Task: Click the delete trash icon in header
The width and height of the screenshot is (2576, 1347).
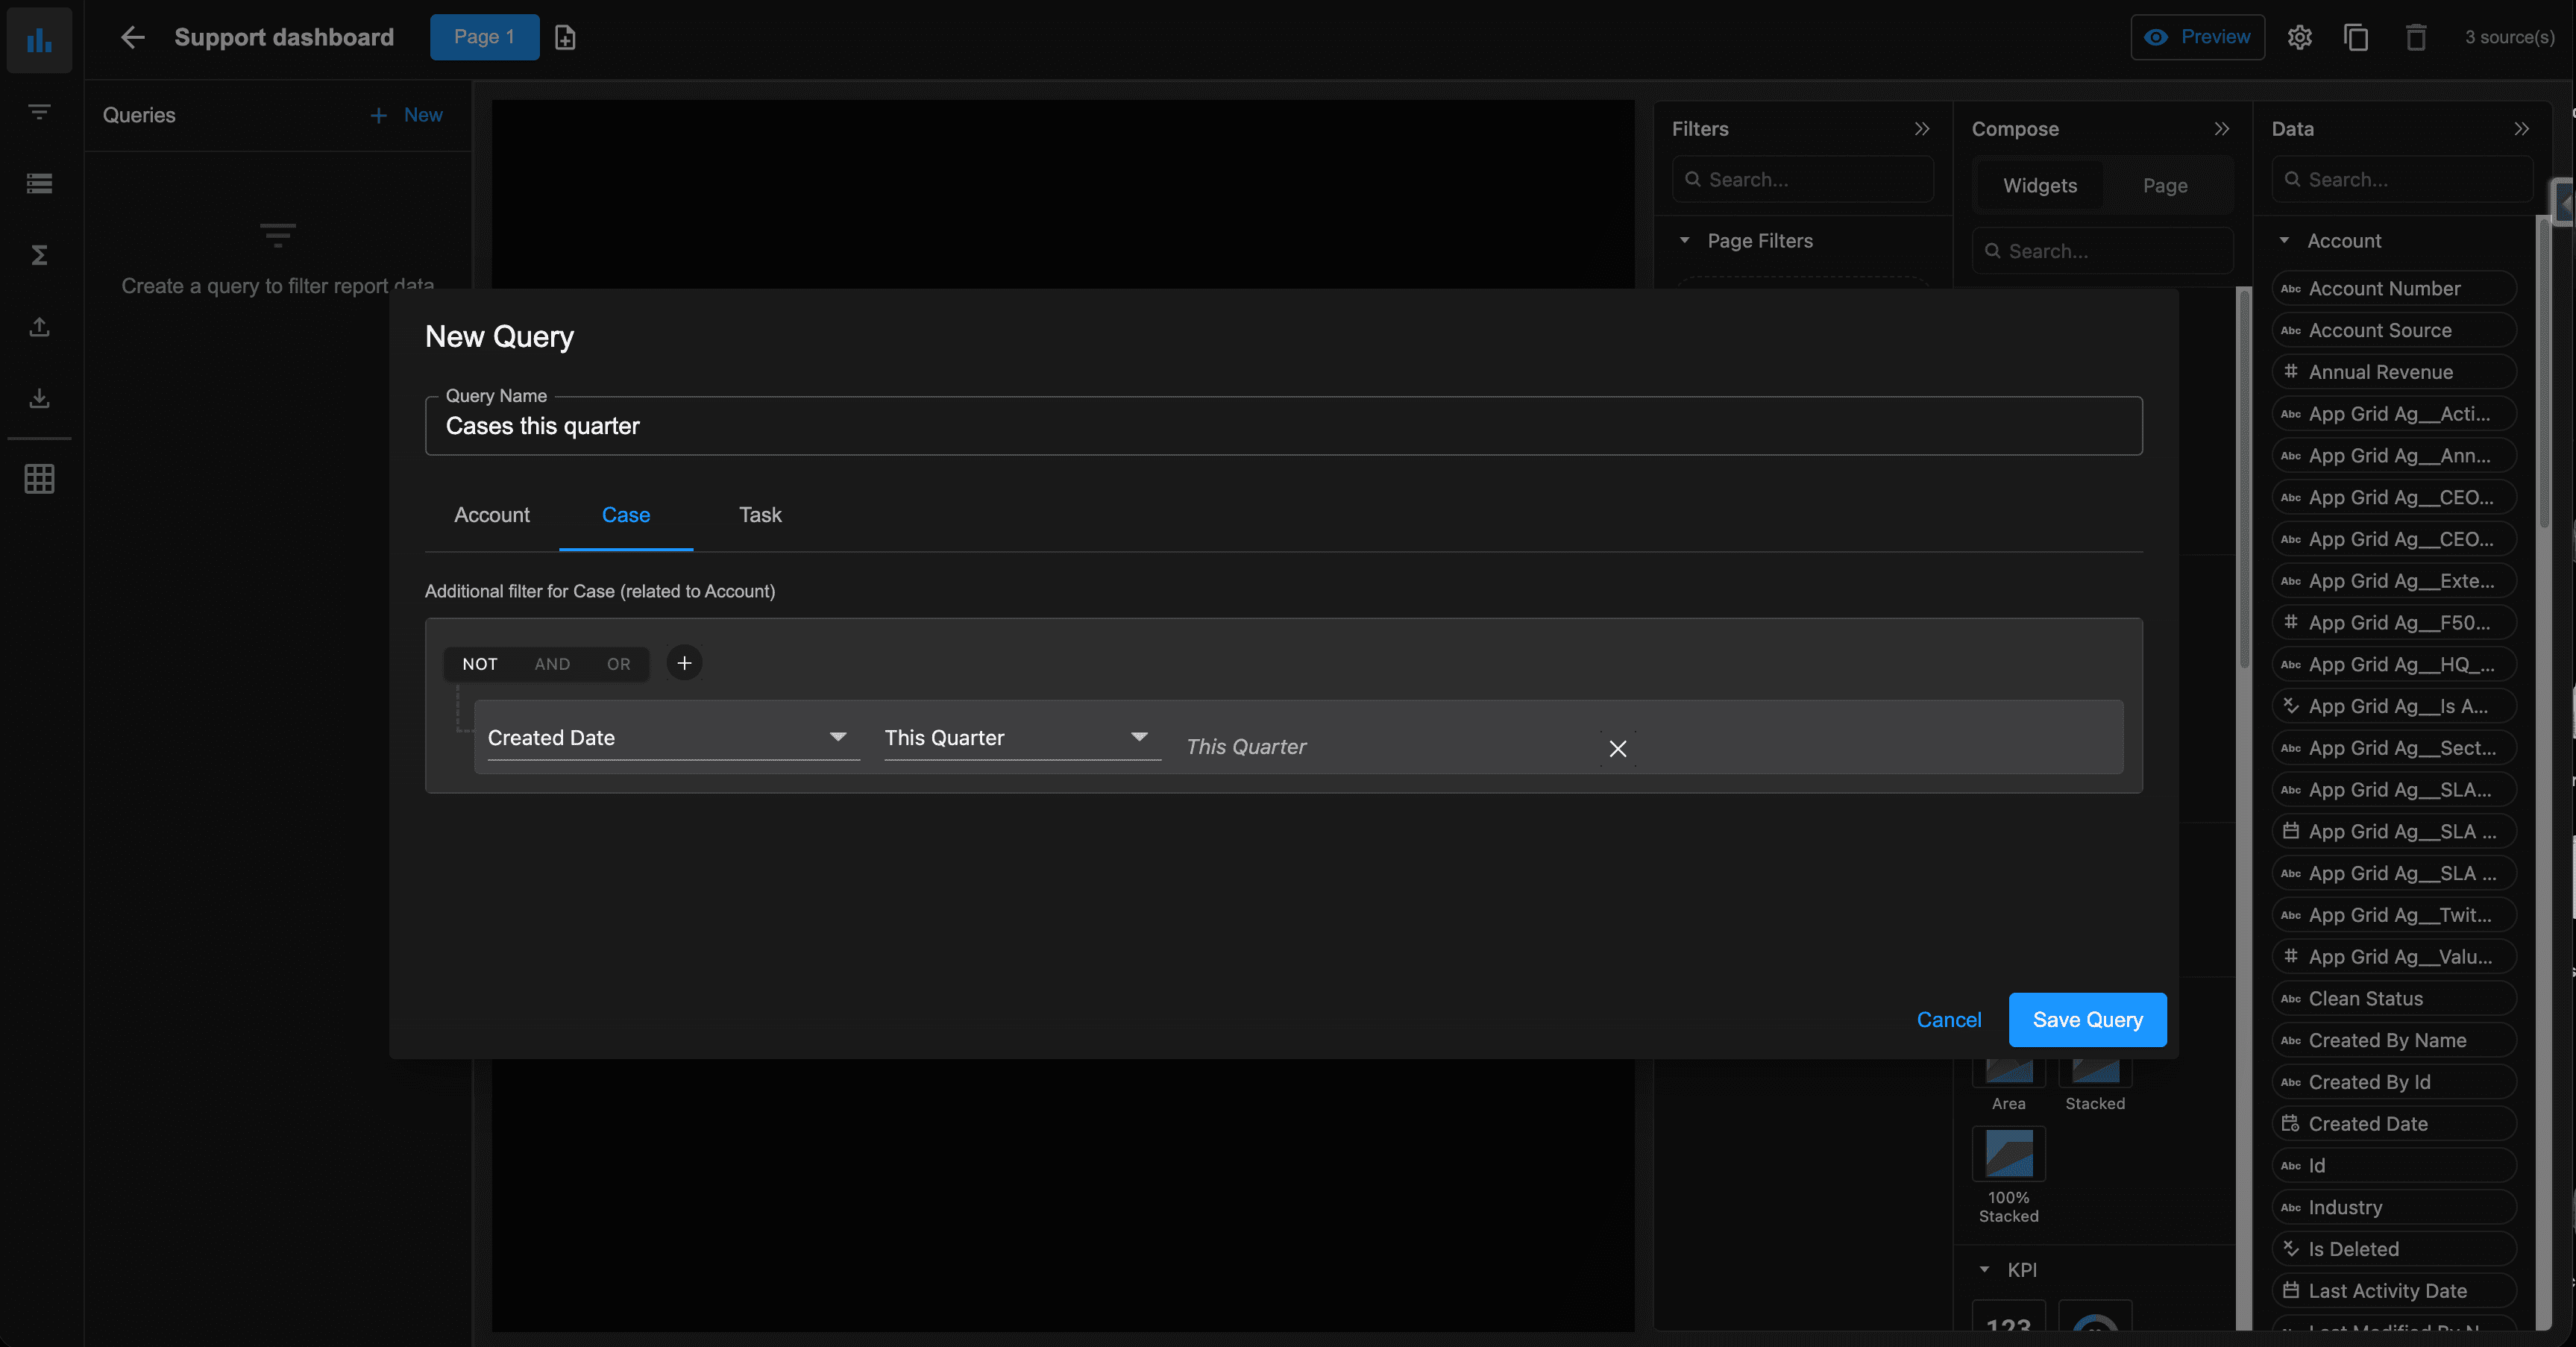Action: click(2415, 37)
